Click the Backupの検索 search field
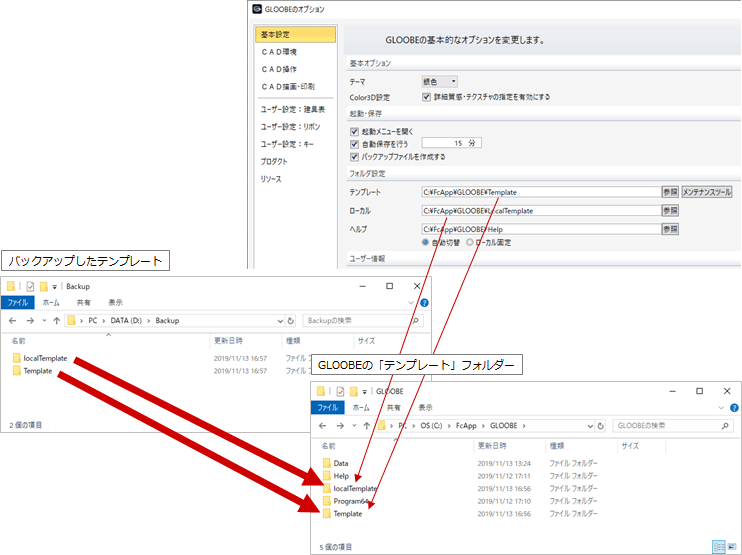 [x=362, y=321]
